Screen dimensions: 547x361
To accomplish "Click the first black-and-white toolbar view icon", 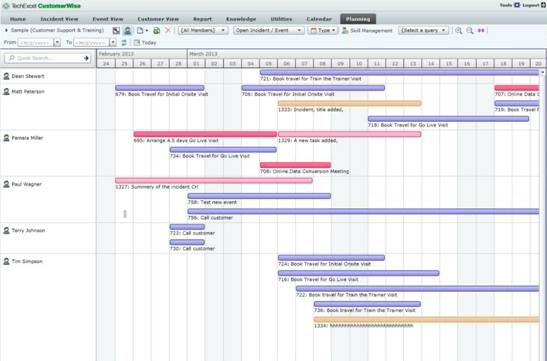I will click(116, 31).
